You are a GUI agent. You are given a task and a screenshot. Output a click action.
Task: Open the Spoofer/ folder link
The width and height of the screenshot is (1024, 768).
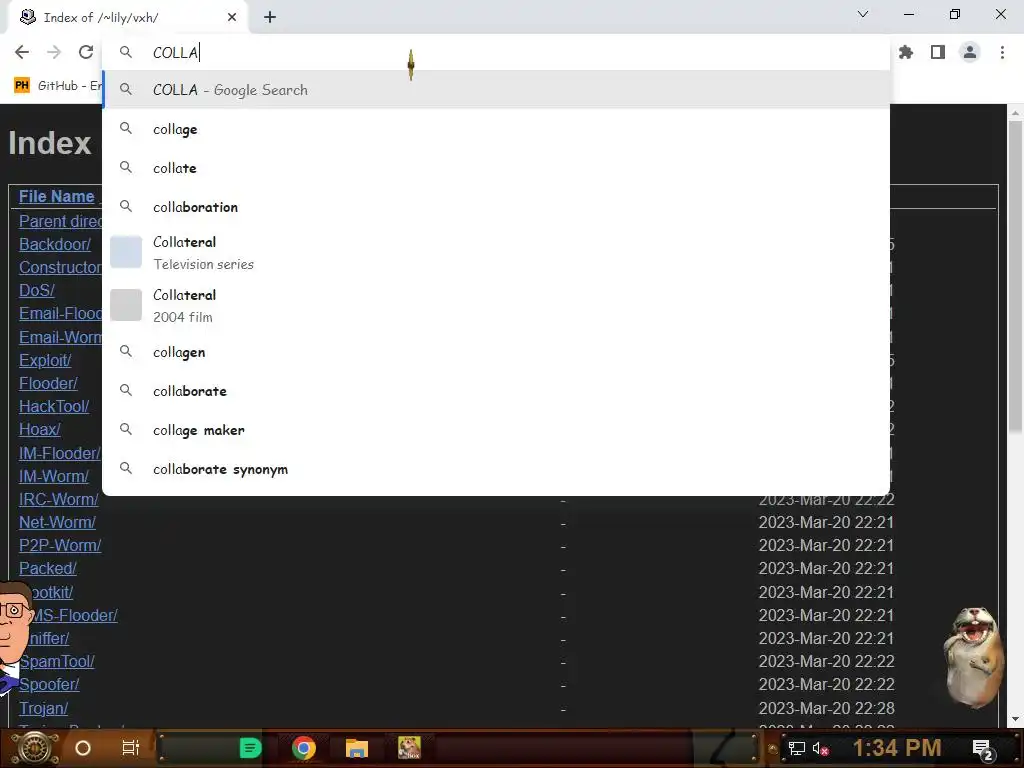pos(49,684)
